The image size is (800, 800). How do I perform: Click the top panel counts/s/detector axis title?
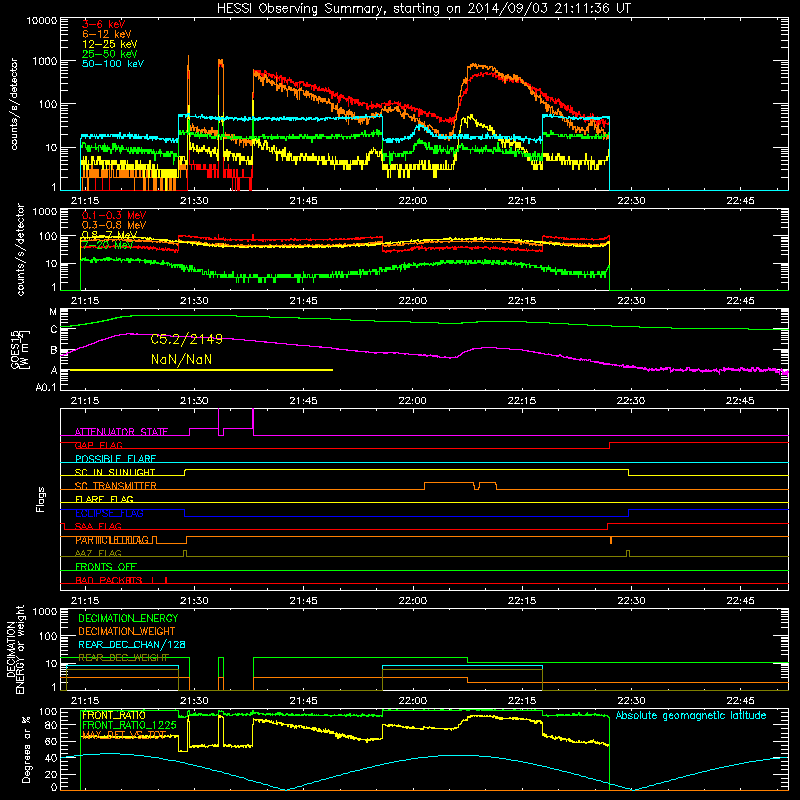click(14, 104)
